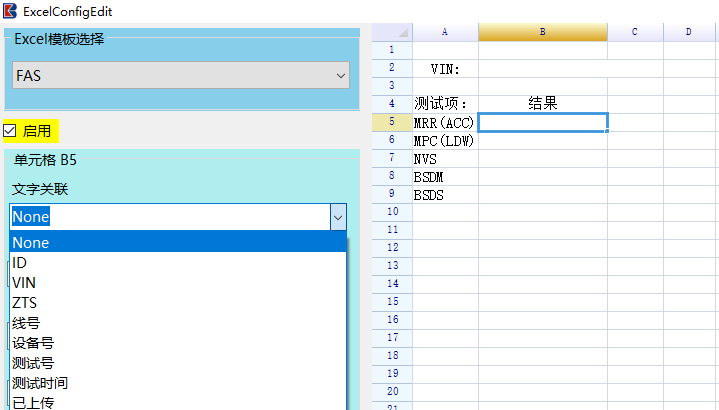Viewport: 719px width, 410px height.
Task: Click the None text field of combo box
Action: click(x=170, y=217)
